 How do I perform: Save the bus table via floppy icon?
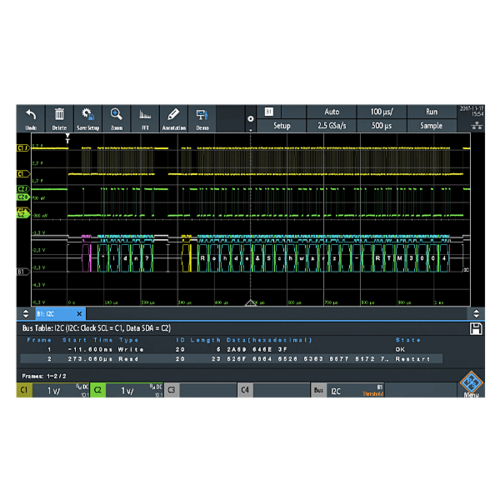(x=476, y=329)
